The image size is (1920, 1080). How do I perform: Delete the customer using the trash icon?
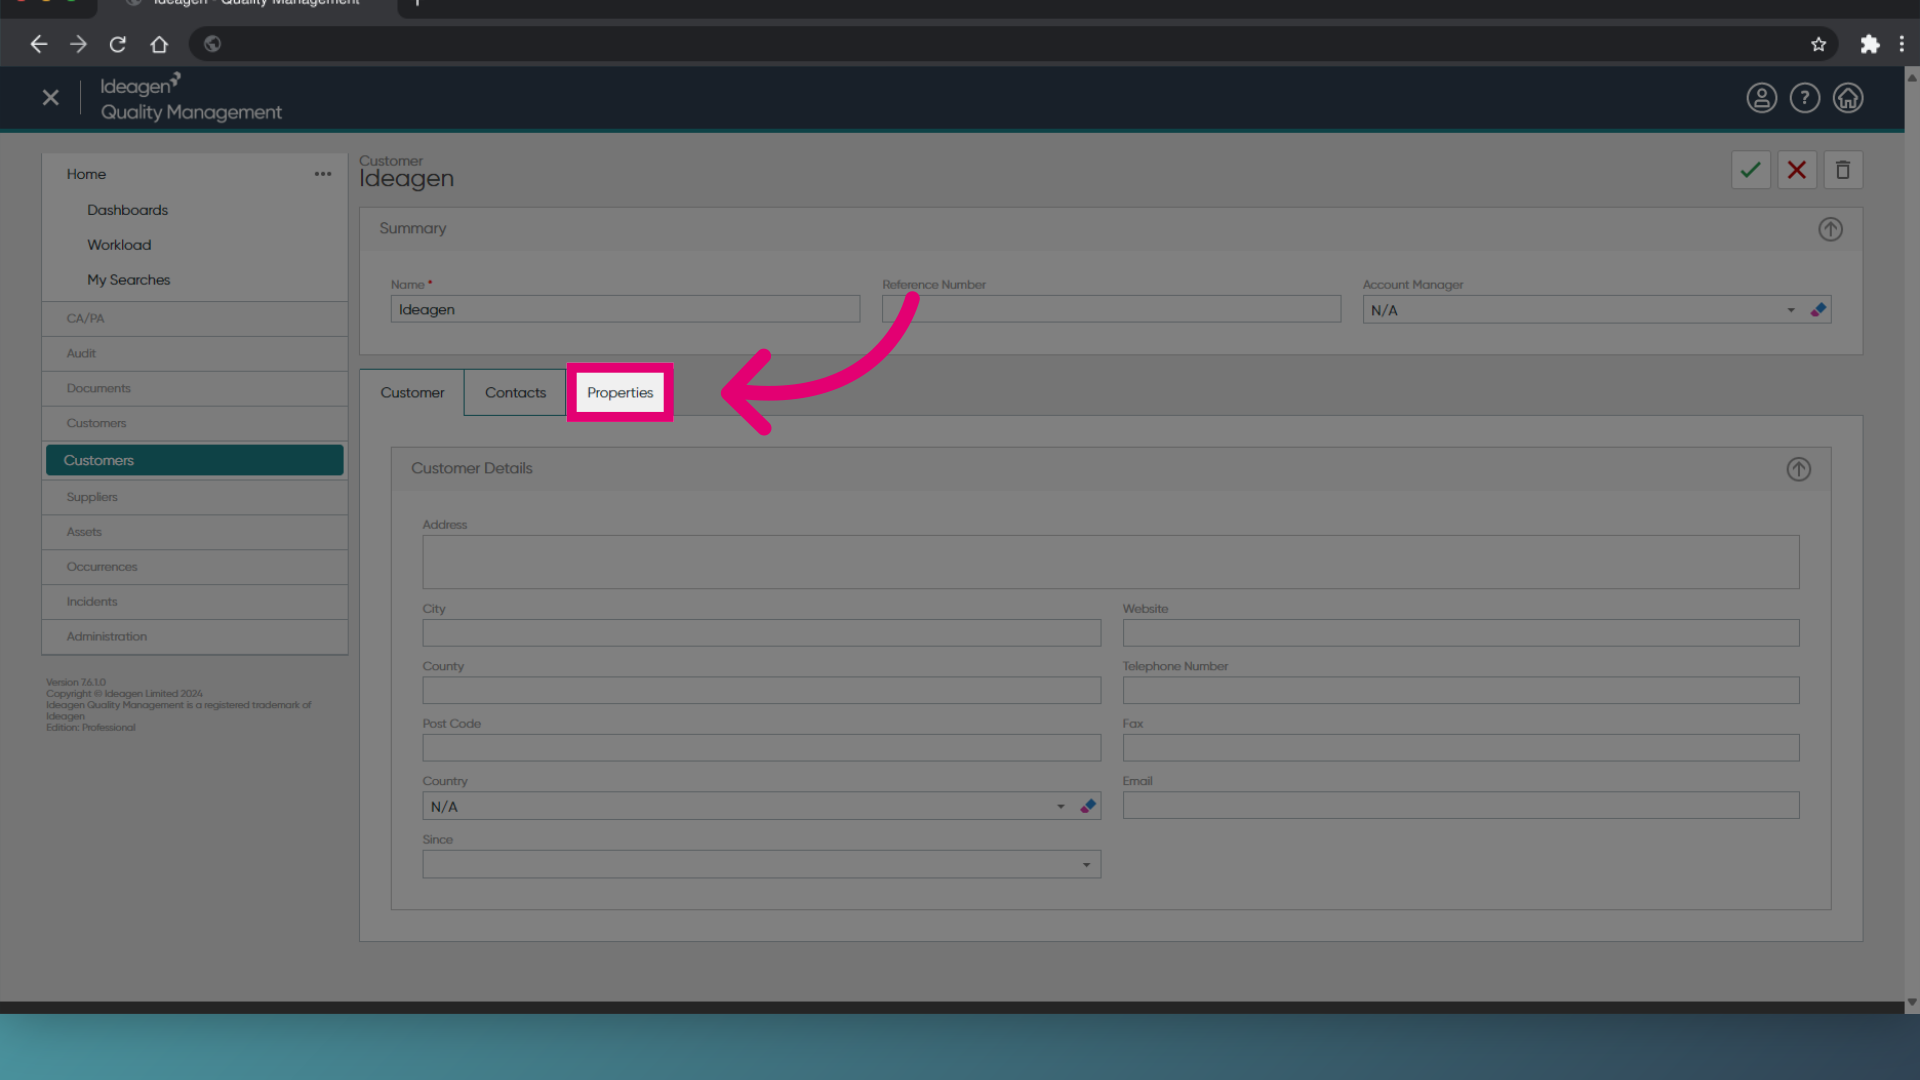pyautogui.click(x=1842, y=170)
